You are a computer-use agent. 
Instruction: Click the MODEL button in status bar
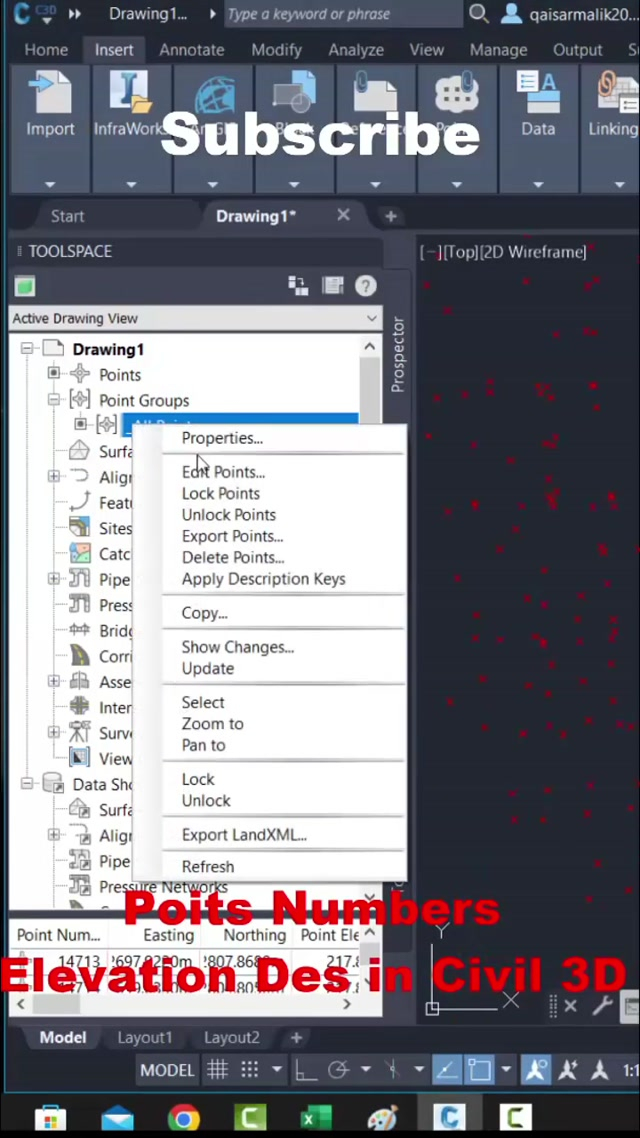click(167, 1070)
